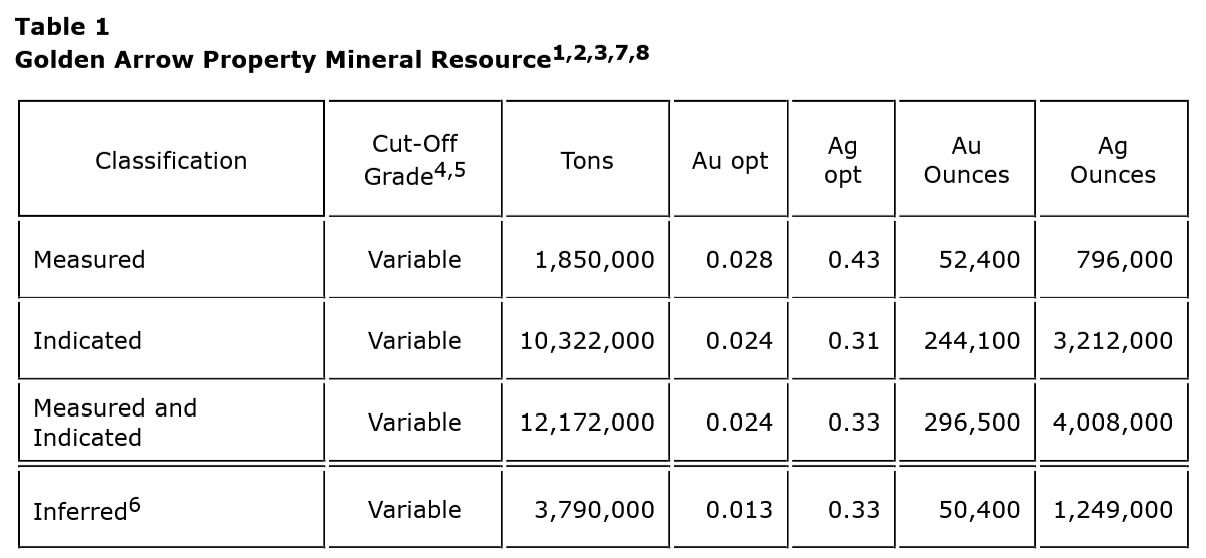Select the 0.028 Au opt value

739,260
